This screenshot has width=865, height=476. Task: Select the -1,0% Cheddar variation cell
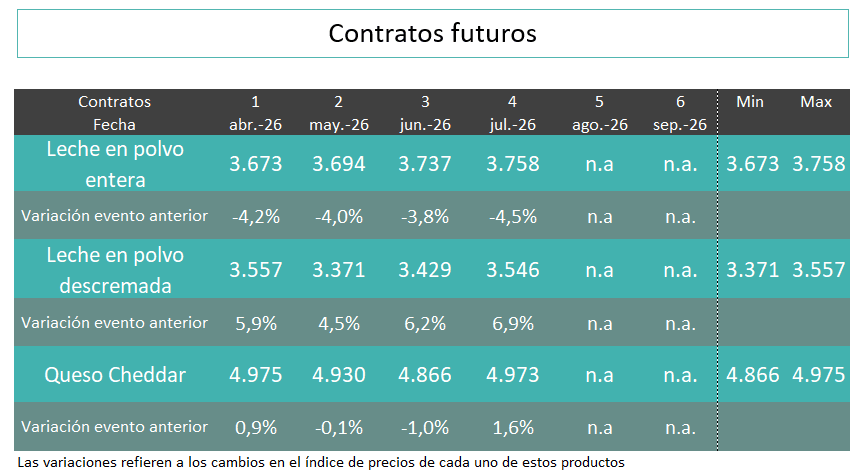tap(425, 427)
